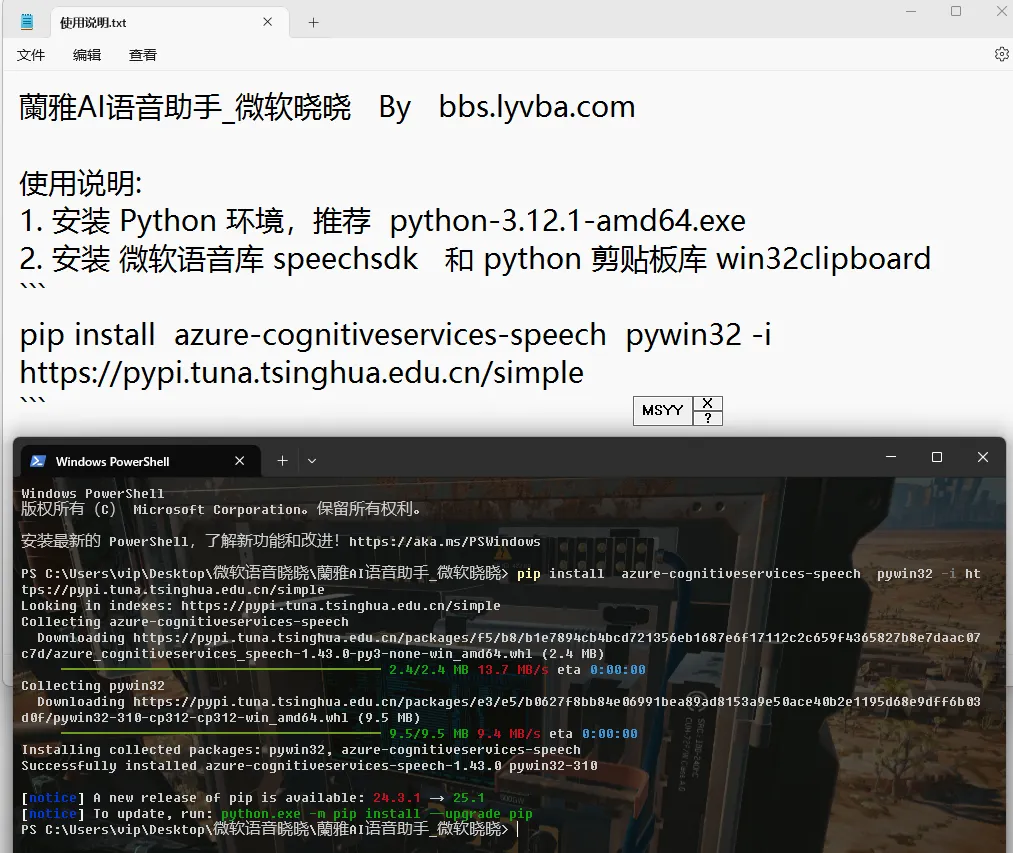Click the bbs.lyvba.com text in Notepad
The image size is (1013, 853).
537,107
